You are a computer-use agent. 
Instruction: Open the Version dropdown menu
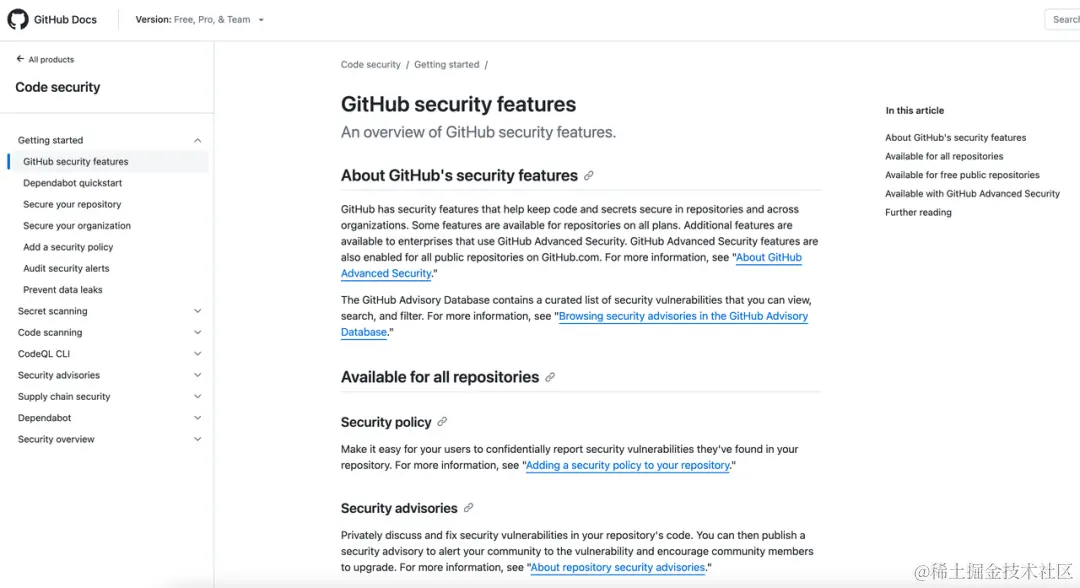pos(200,19)
